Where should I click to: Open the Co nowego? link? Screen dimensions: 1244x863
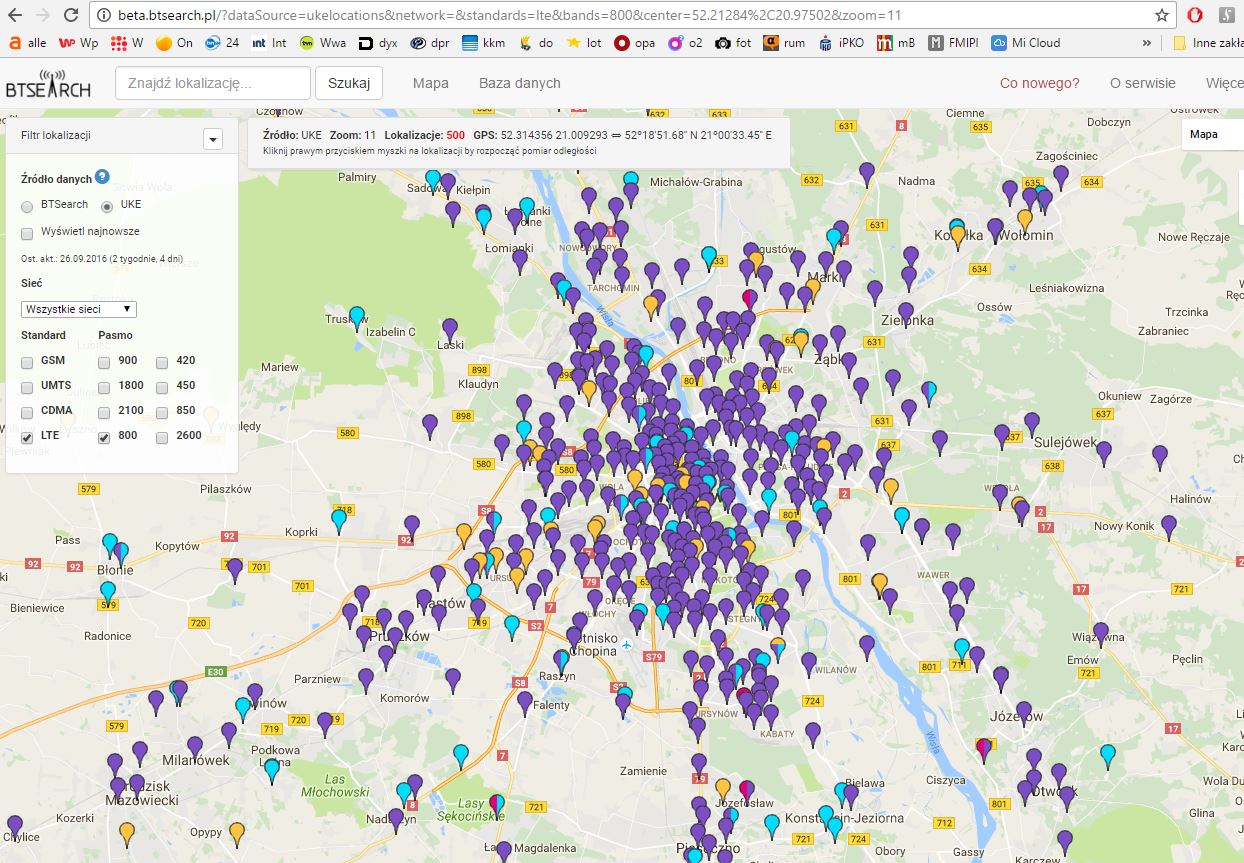point(1039,83)
